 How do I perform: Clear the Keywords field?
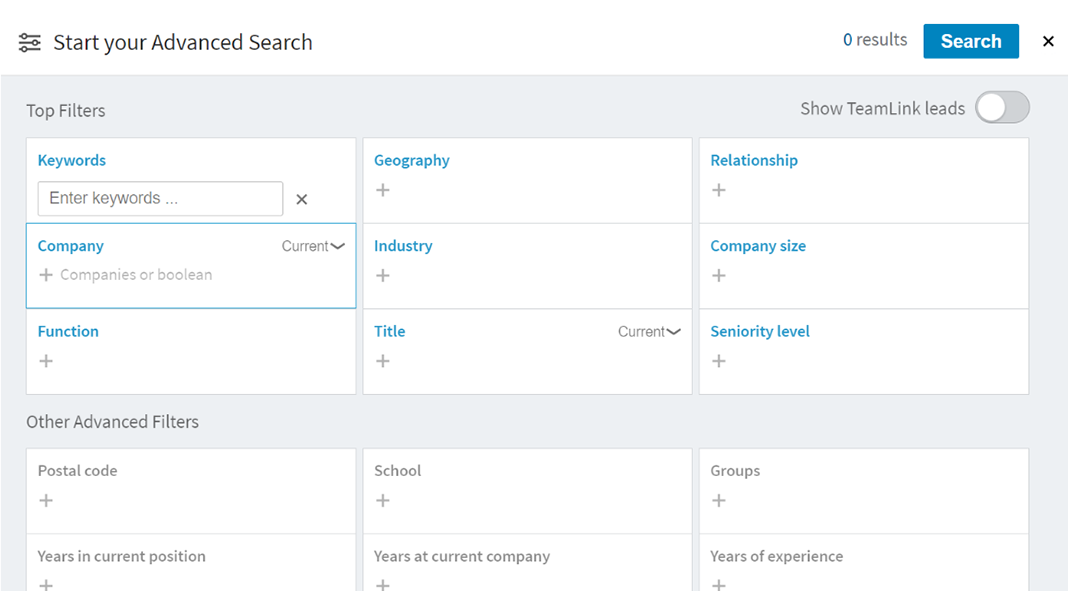point(301,198)
